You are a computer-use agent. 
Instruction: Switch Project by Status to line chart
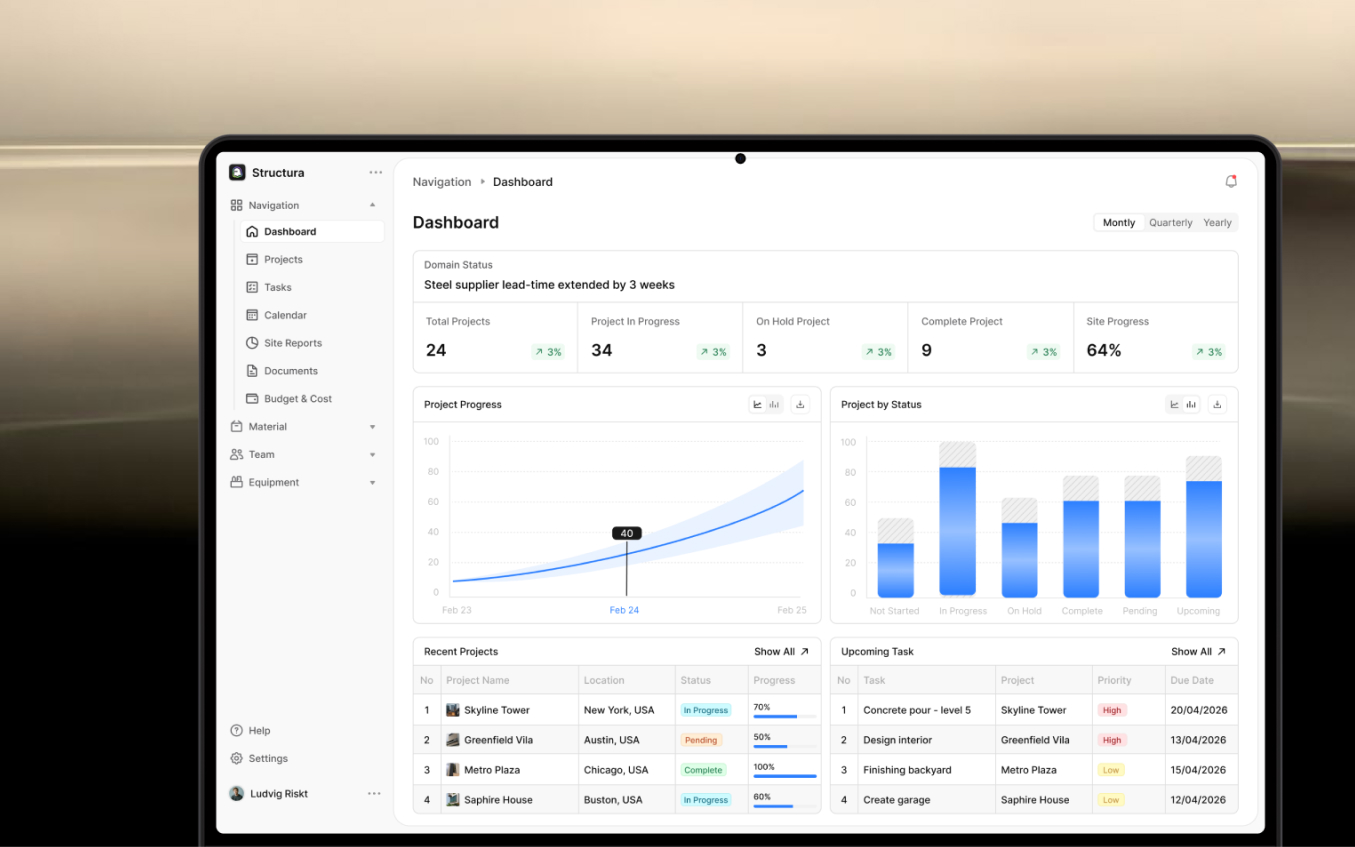click(1175, 404)
